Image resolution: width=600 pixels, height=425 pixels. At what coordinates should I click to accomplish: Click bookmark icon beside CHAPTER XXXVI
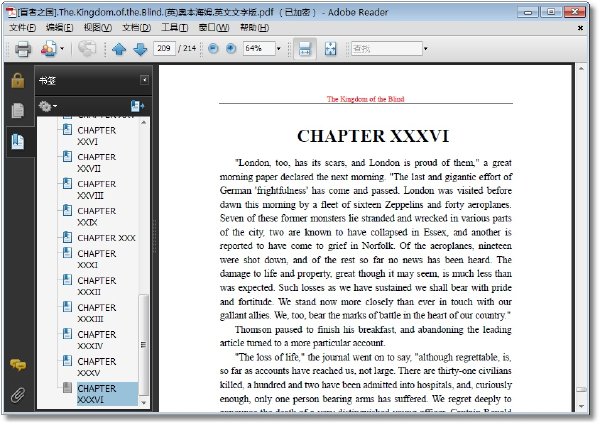coord(67,388)
